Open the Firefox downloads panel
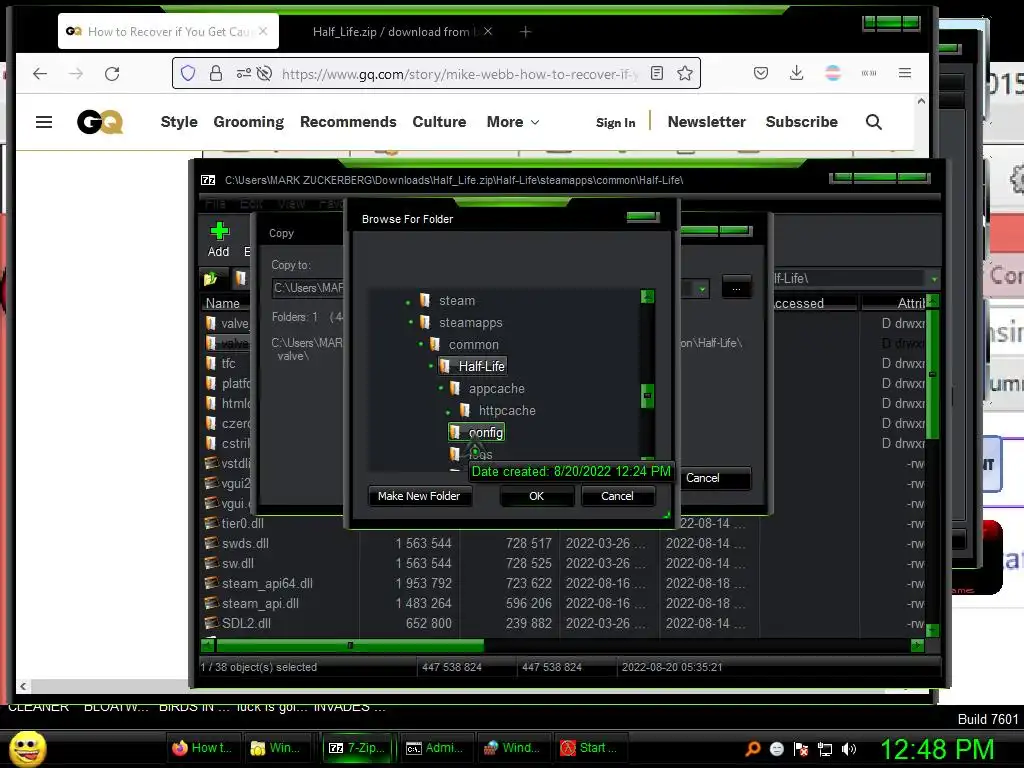1024x768 pixels. [x=796, y=73]
